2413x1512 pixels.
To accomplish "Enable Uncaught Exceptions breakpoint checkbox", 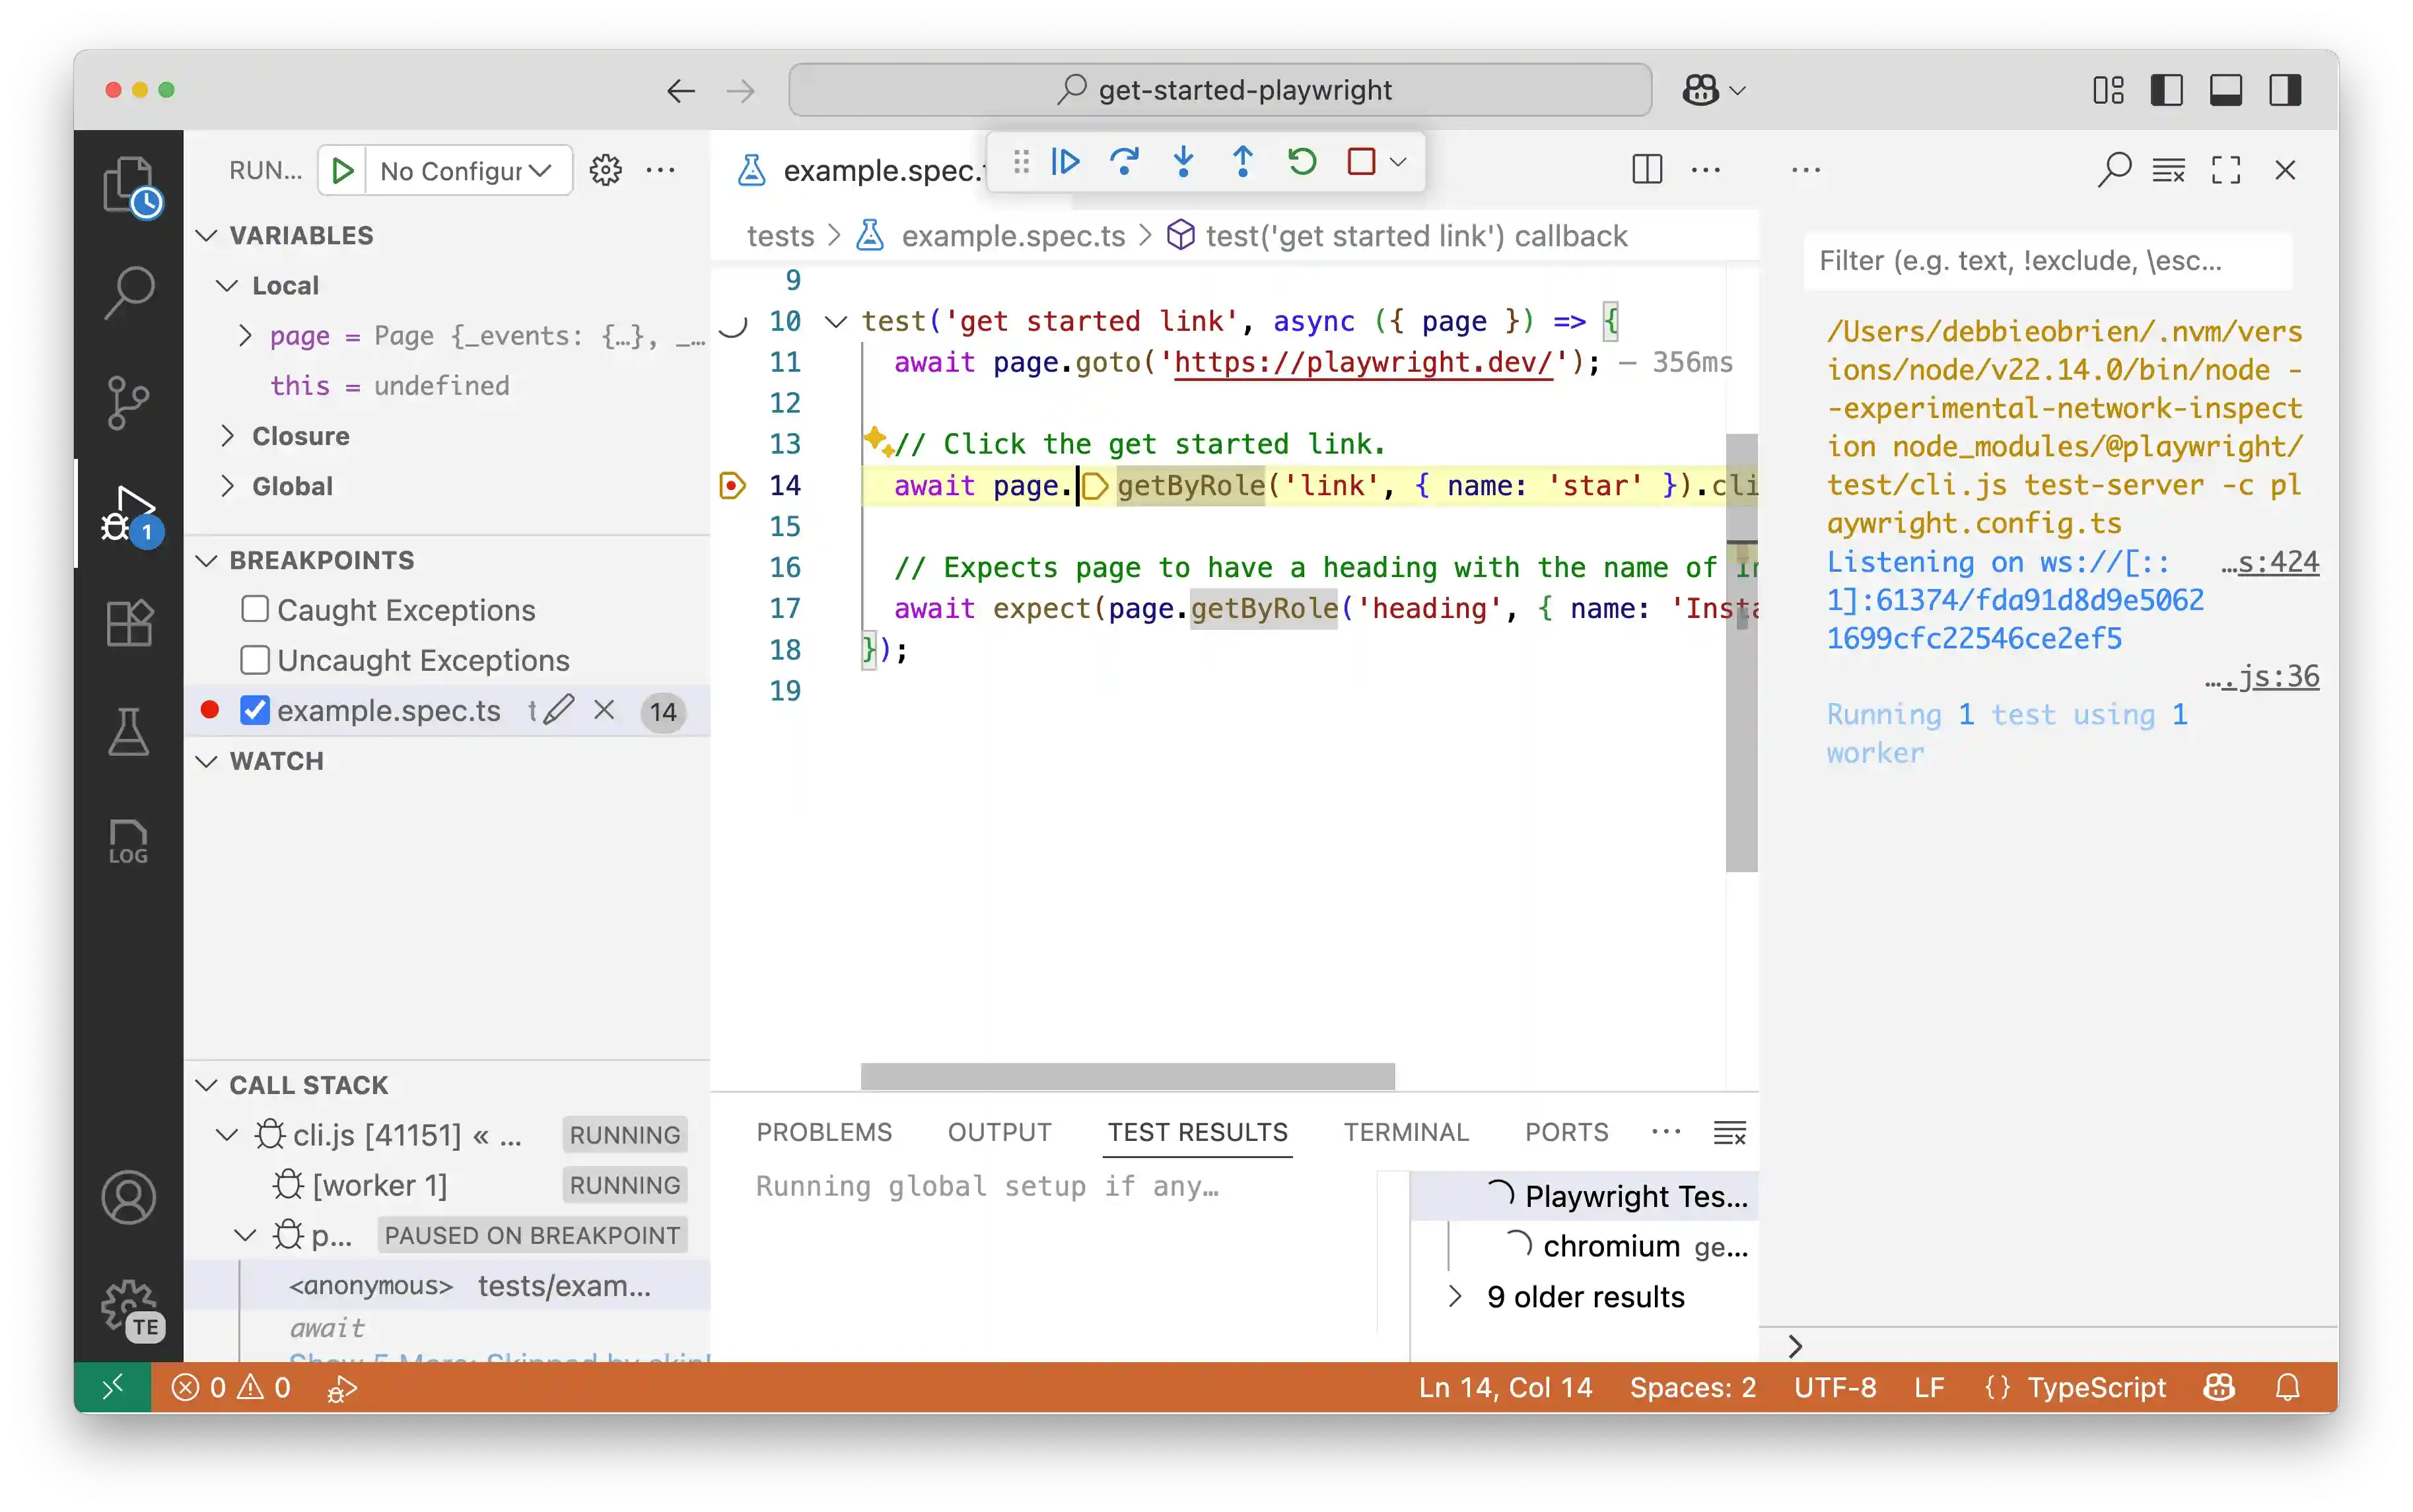I will coord(255,659).
